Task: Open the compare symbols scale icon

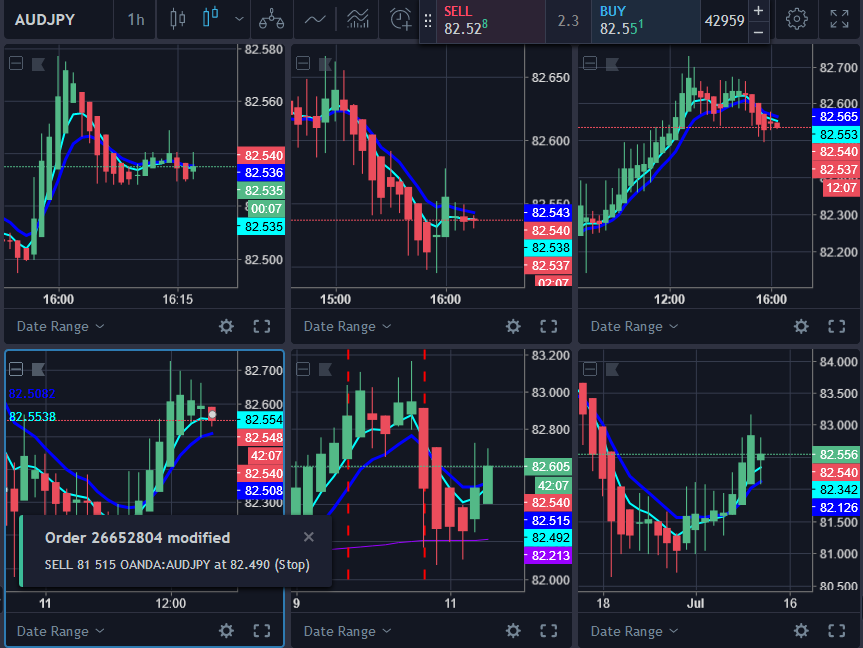Action: click(x=269, y=19)
